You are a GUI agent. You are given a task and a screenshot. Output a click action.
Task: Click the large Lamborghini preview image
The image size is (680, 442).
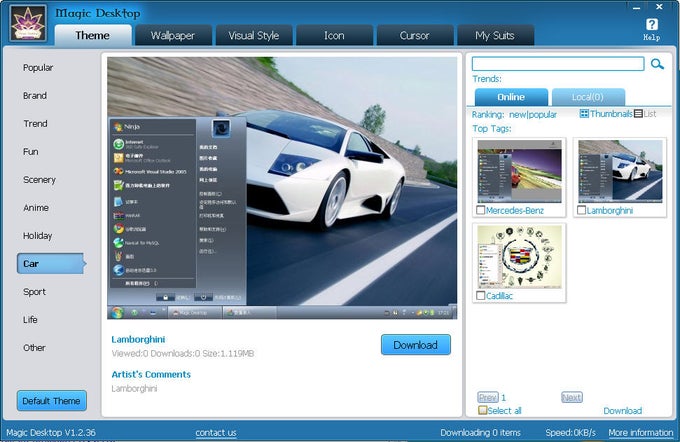[x=282, y=188]
